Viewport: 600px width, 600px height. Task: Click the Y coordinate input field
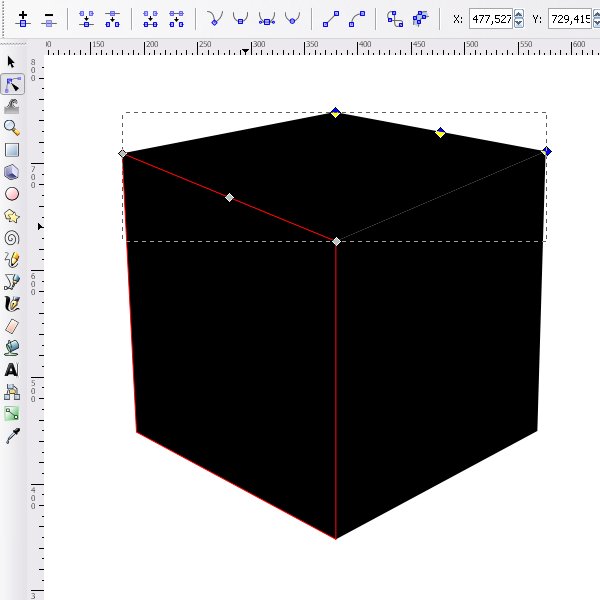point(570,19)
